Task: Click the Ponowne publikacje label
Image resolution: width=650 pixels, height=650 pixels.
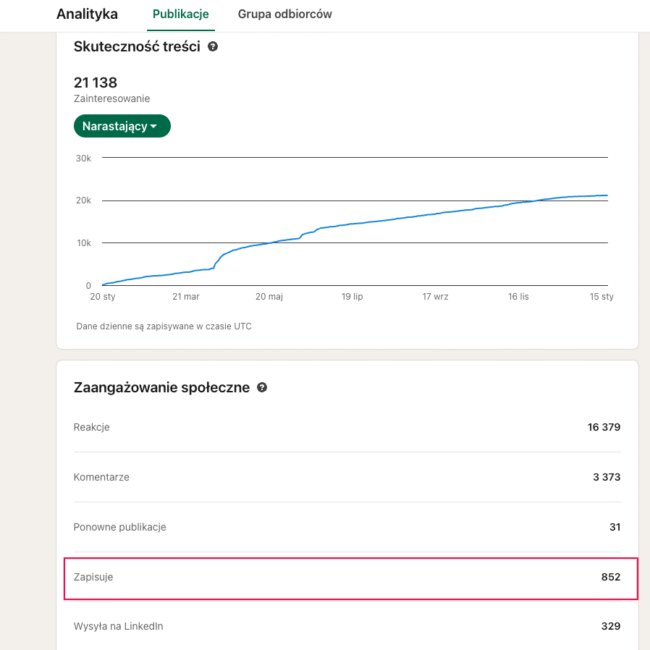Action: click(x=120, y=527)
